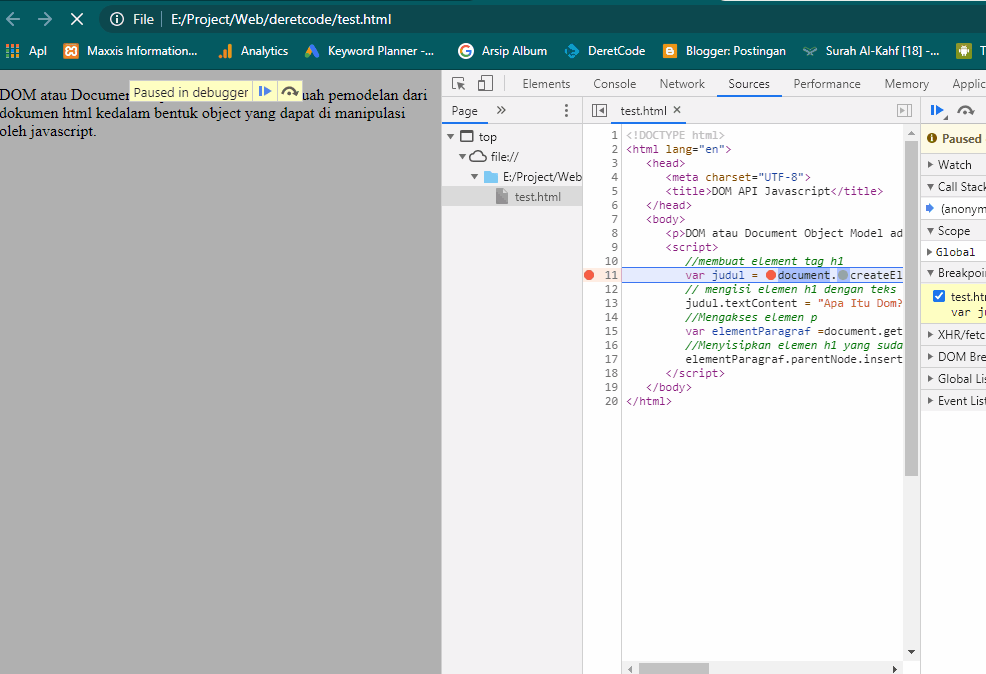Open the DeretCode bookmark
This screenshot has width=986, height=674.
click(x=605, y=51)
